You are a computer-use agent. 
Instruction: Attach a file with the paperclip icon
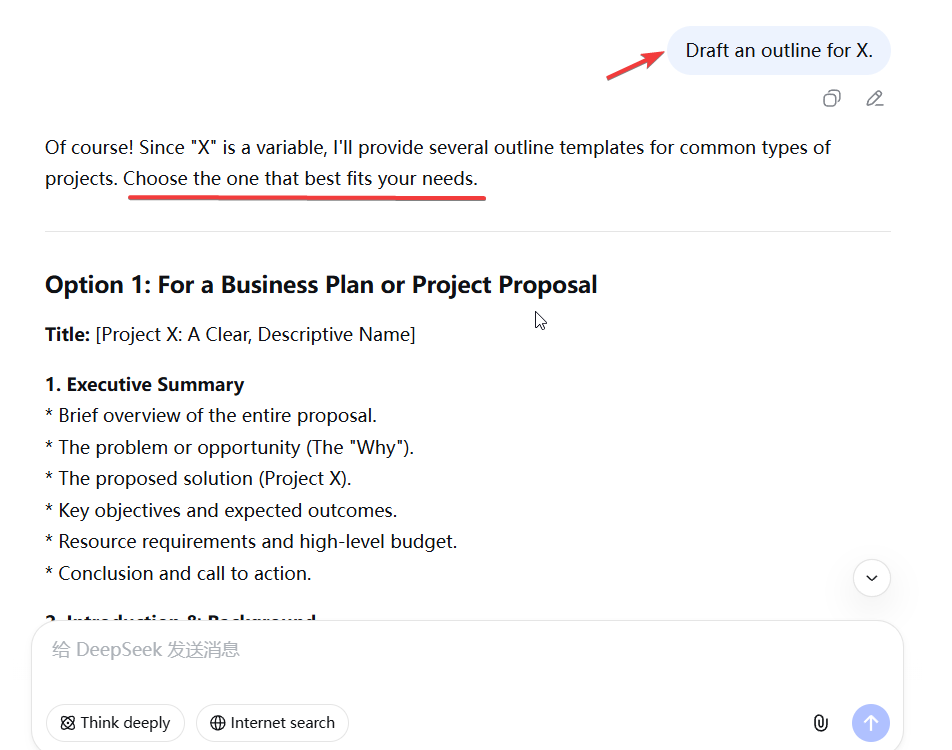820,723
